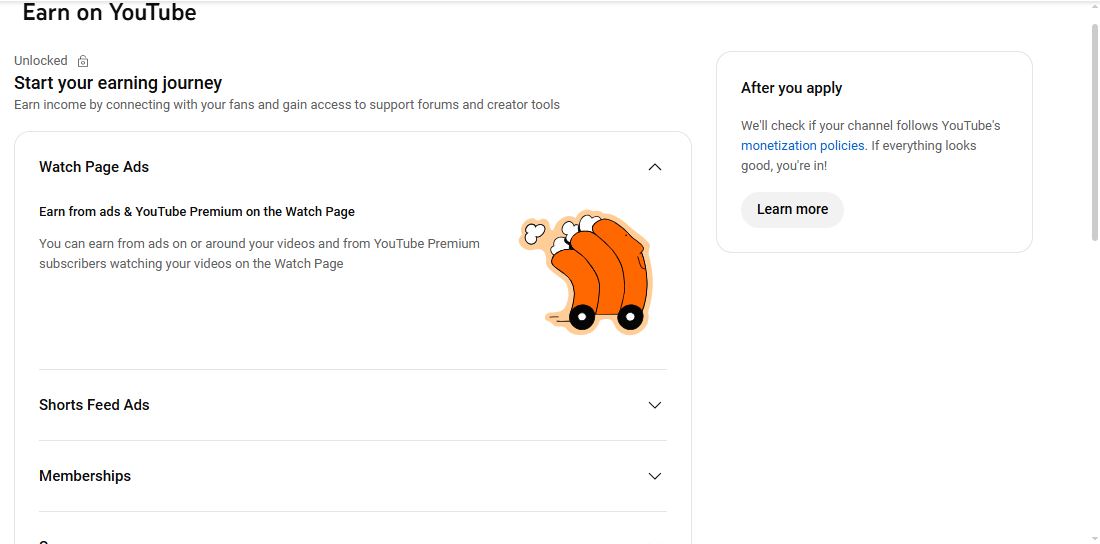Click the YouTube Premium subscribers description paragraph
This screenshot has width=1100, height=544.
coord(259,253)
